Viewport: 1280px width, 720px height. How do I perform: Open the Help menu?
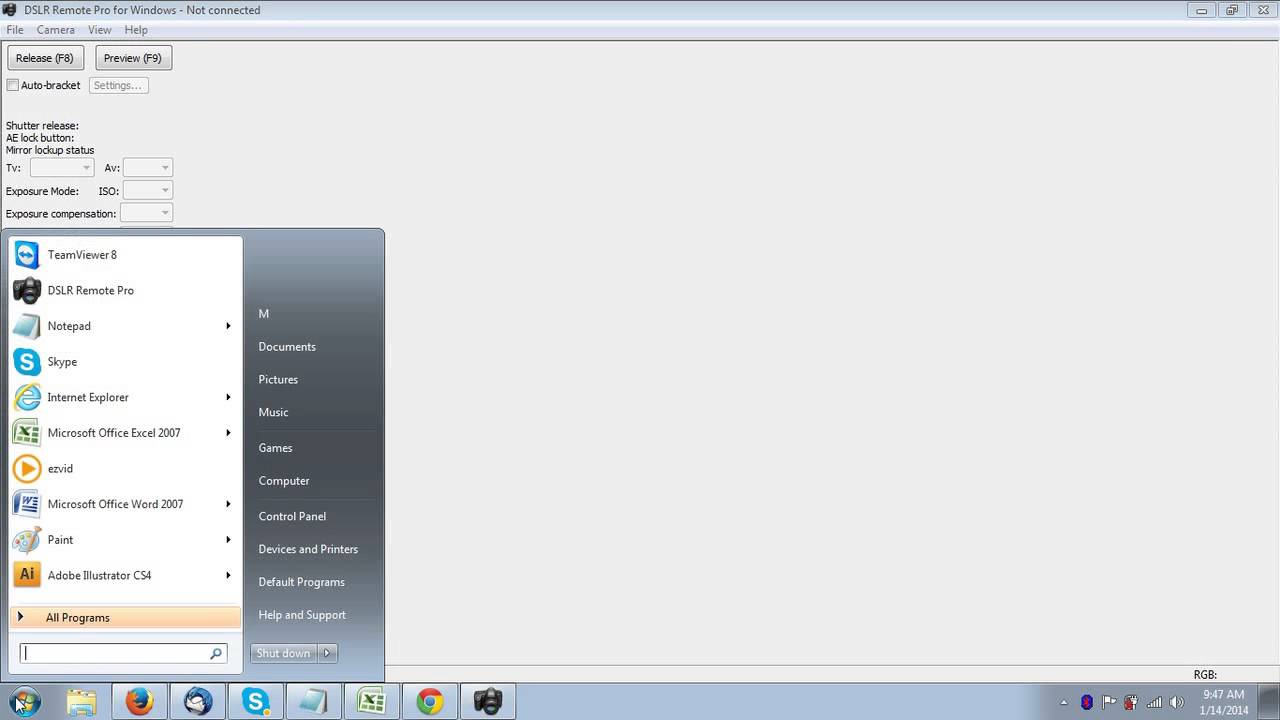point(136,30)
